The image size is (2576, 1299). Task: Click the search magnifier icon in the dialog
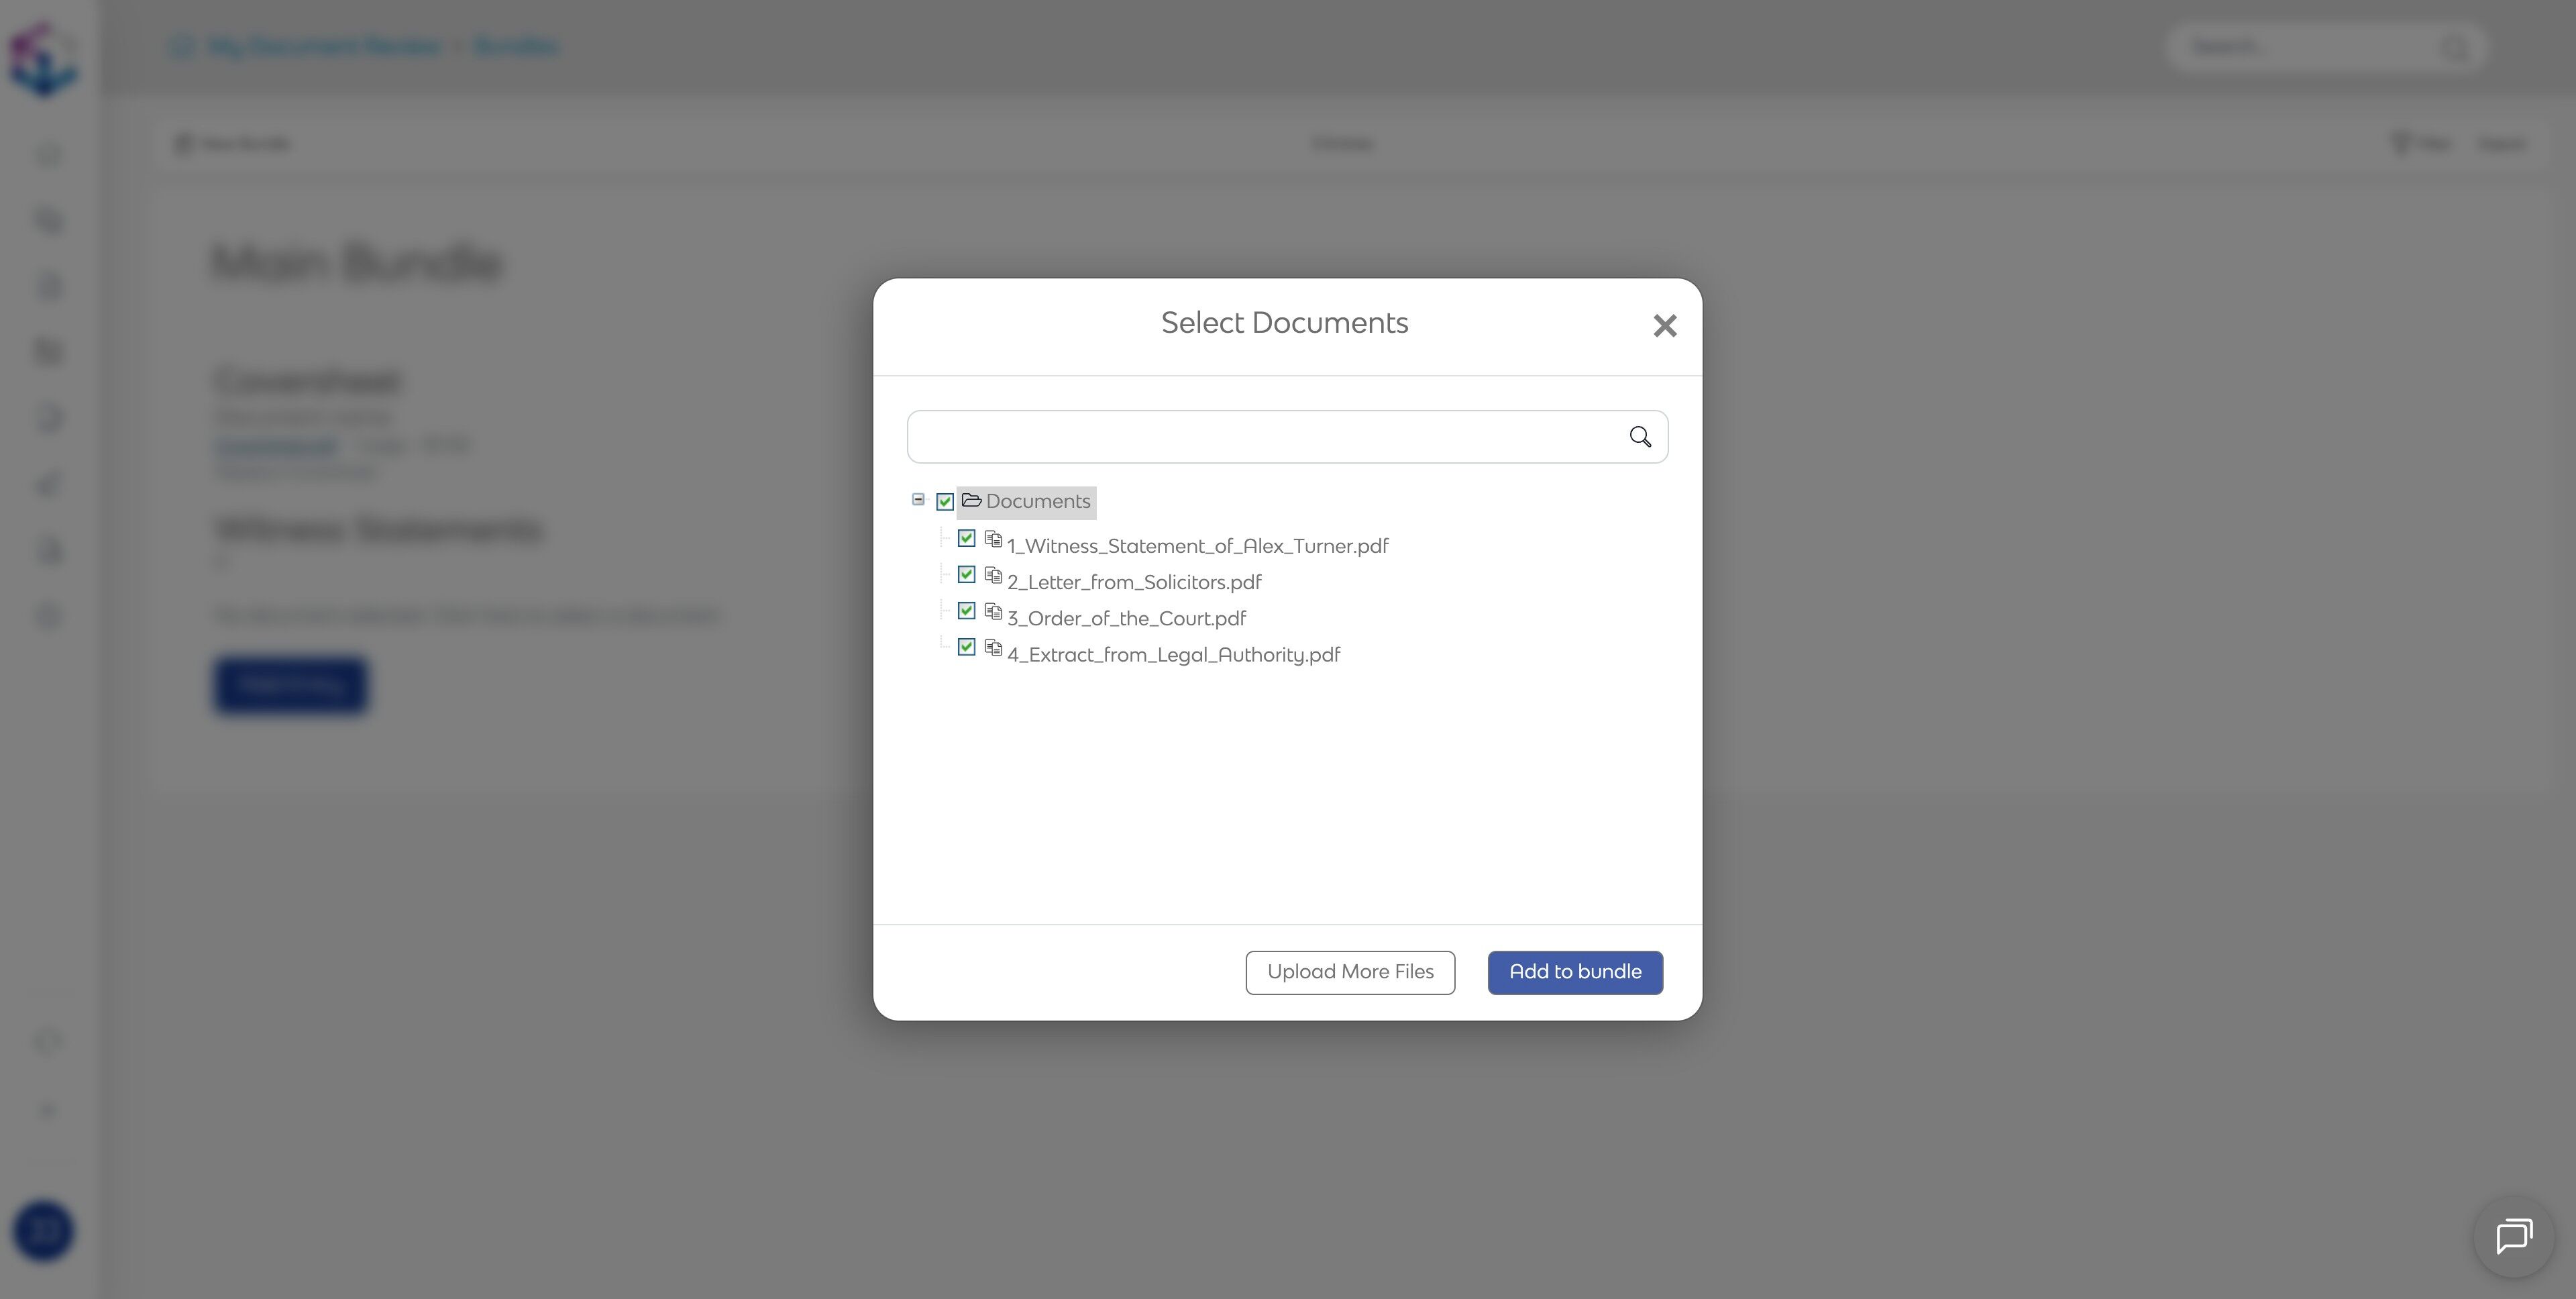[x=1640, y=437]
